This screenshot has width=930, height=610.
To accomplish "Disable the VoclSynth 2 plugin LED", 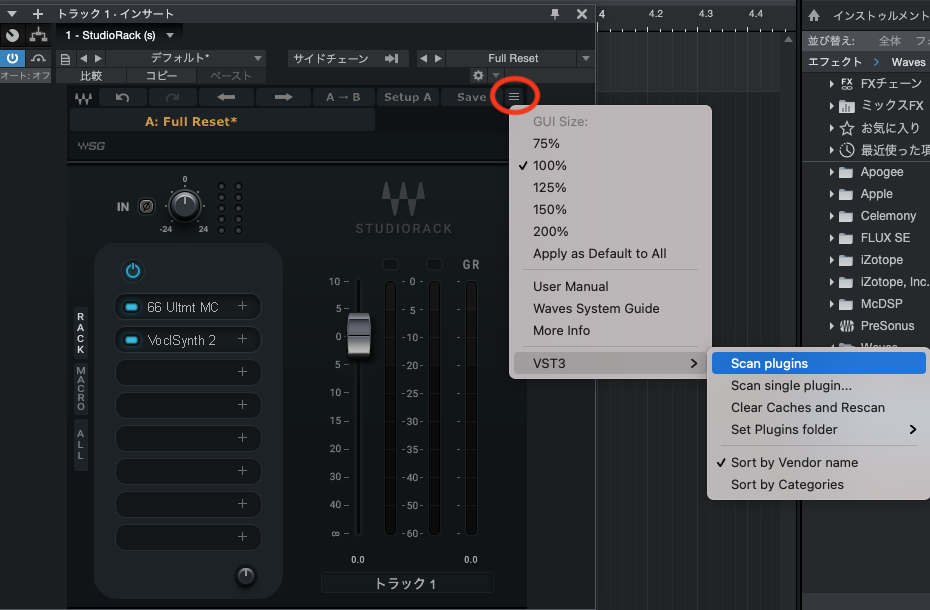I will (x=131, y=340).
